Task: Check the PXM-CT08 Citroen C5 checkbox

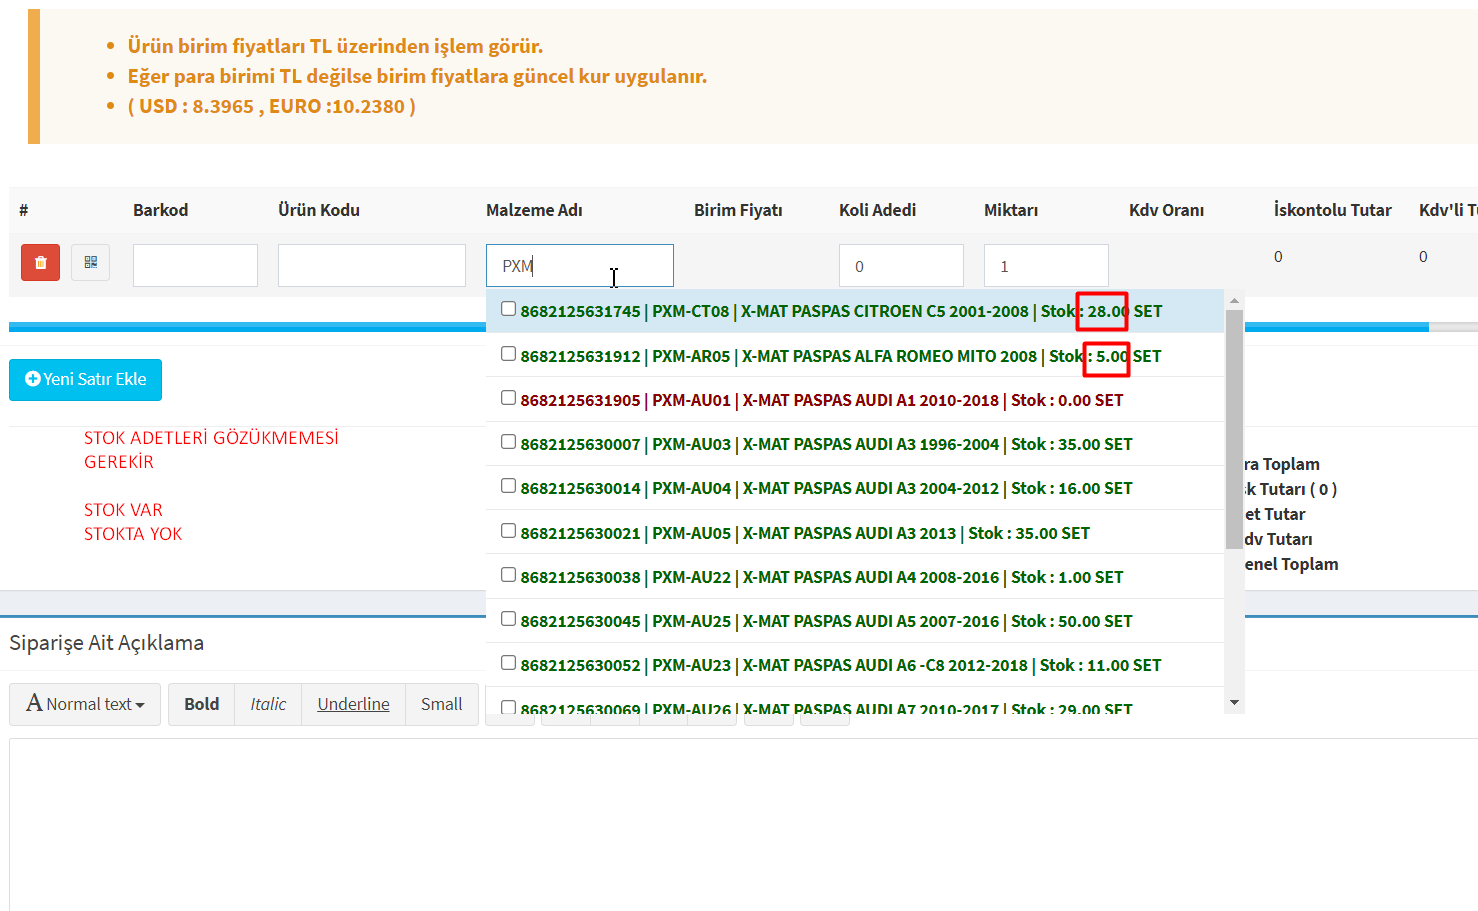Action: [508, 309]
